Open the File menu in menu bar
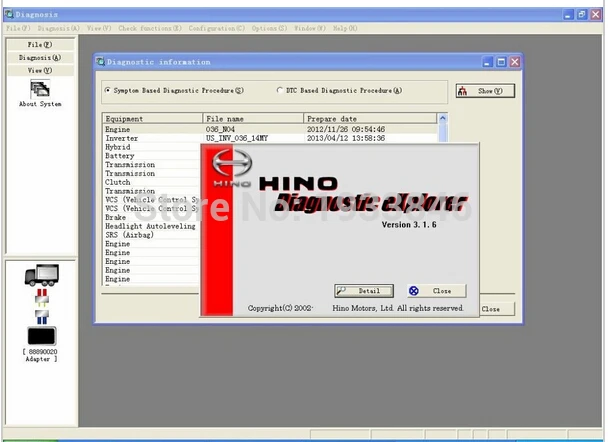Viewport: 608px width, 442px height. (x=18, y=28)
